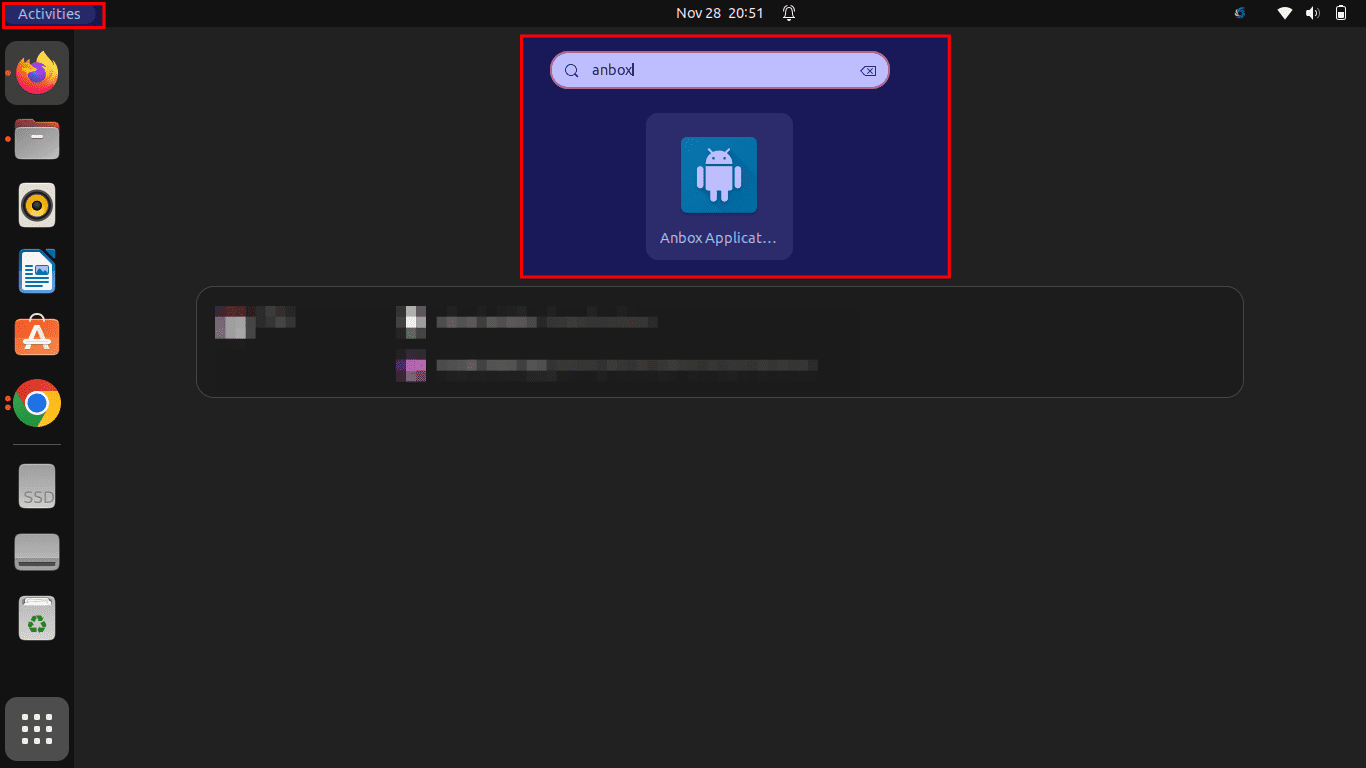
Task: Click the magnifier icon in search bar
Action: pyautogui.click(x=572, y=71)
